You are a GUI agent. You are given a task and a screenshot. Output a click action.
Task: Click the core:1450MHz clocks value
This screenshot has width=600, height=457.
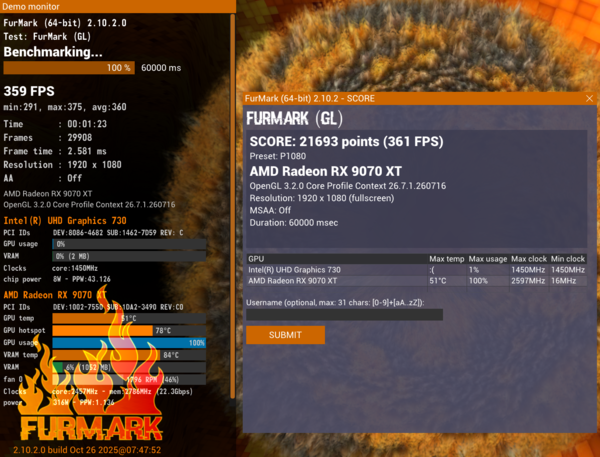75,268
